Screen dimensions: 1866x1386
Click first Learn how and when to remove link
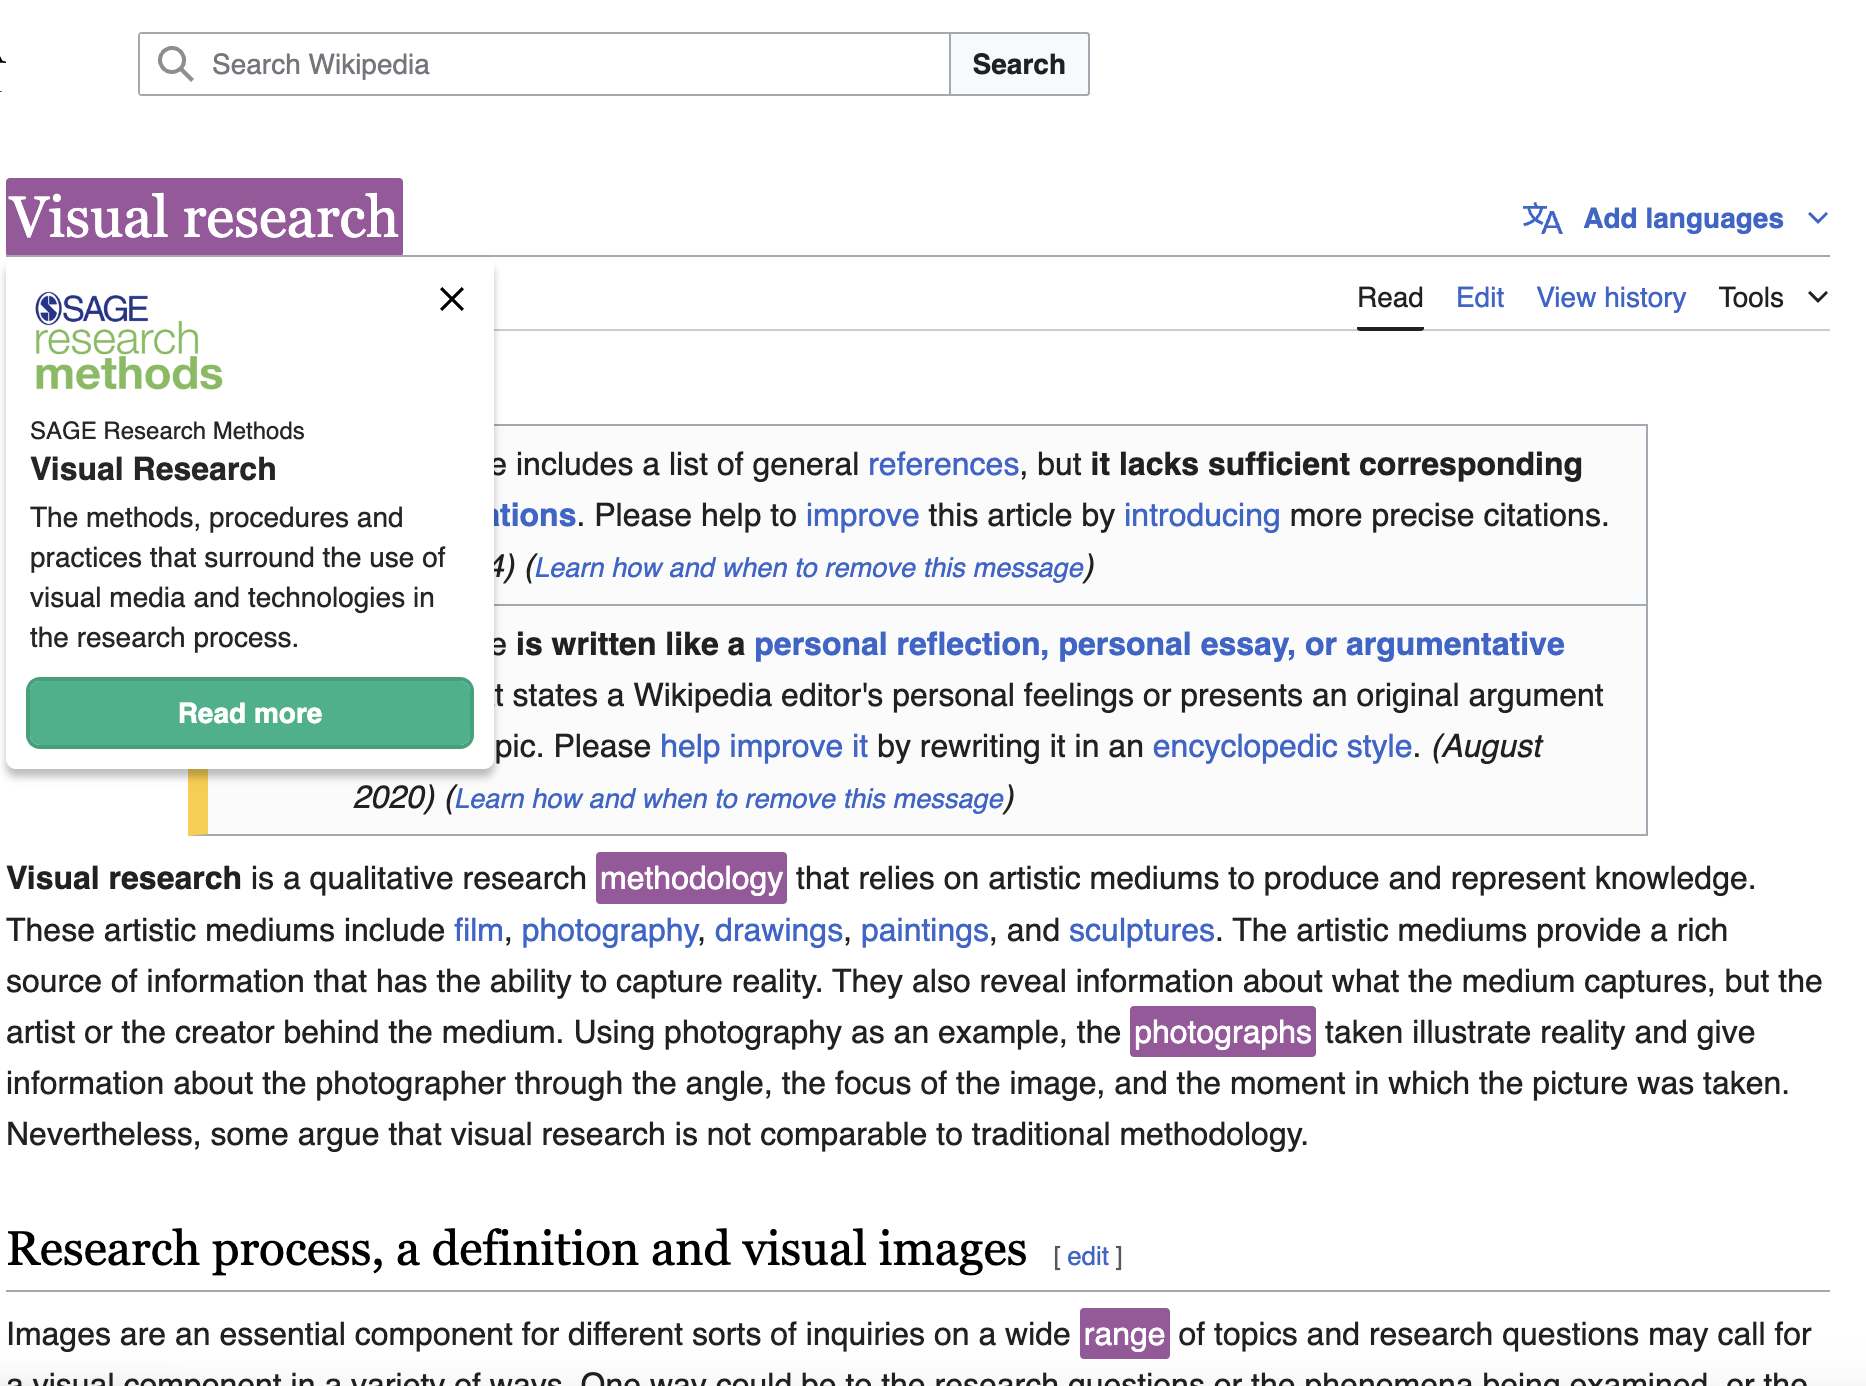809,567
